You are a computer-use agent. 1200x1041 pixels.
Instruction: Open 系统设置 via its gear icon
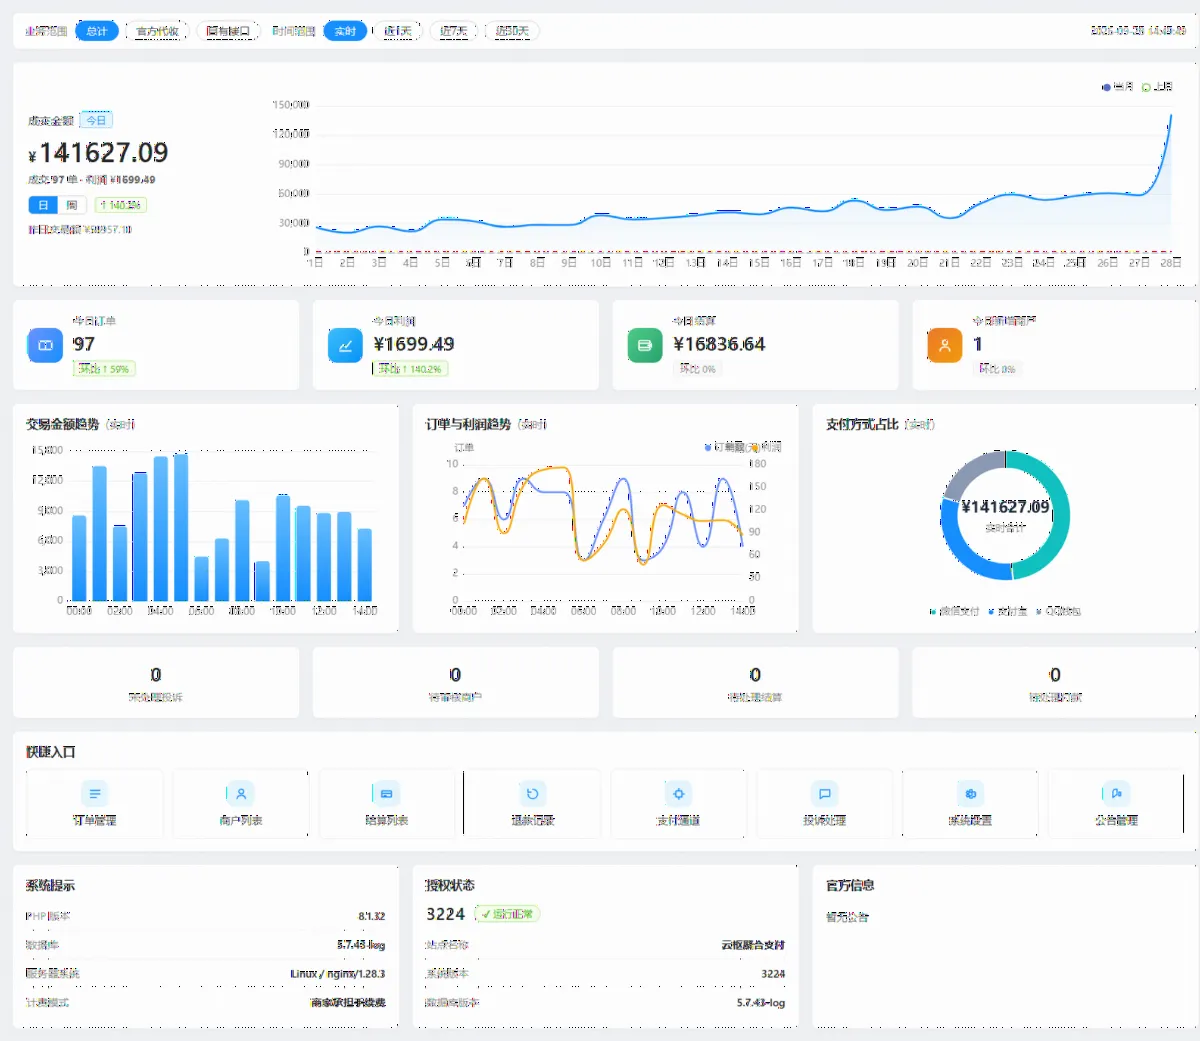[x=971, y=794]
